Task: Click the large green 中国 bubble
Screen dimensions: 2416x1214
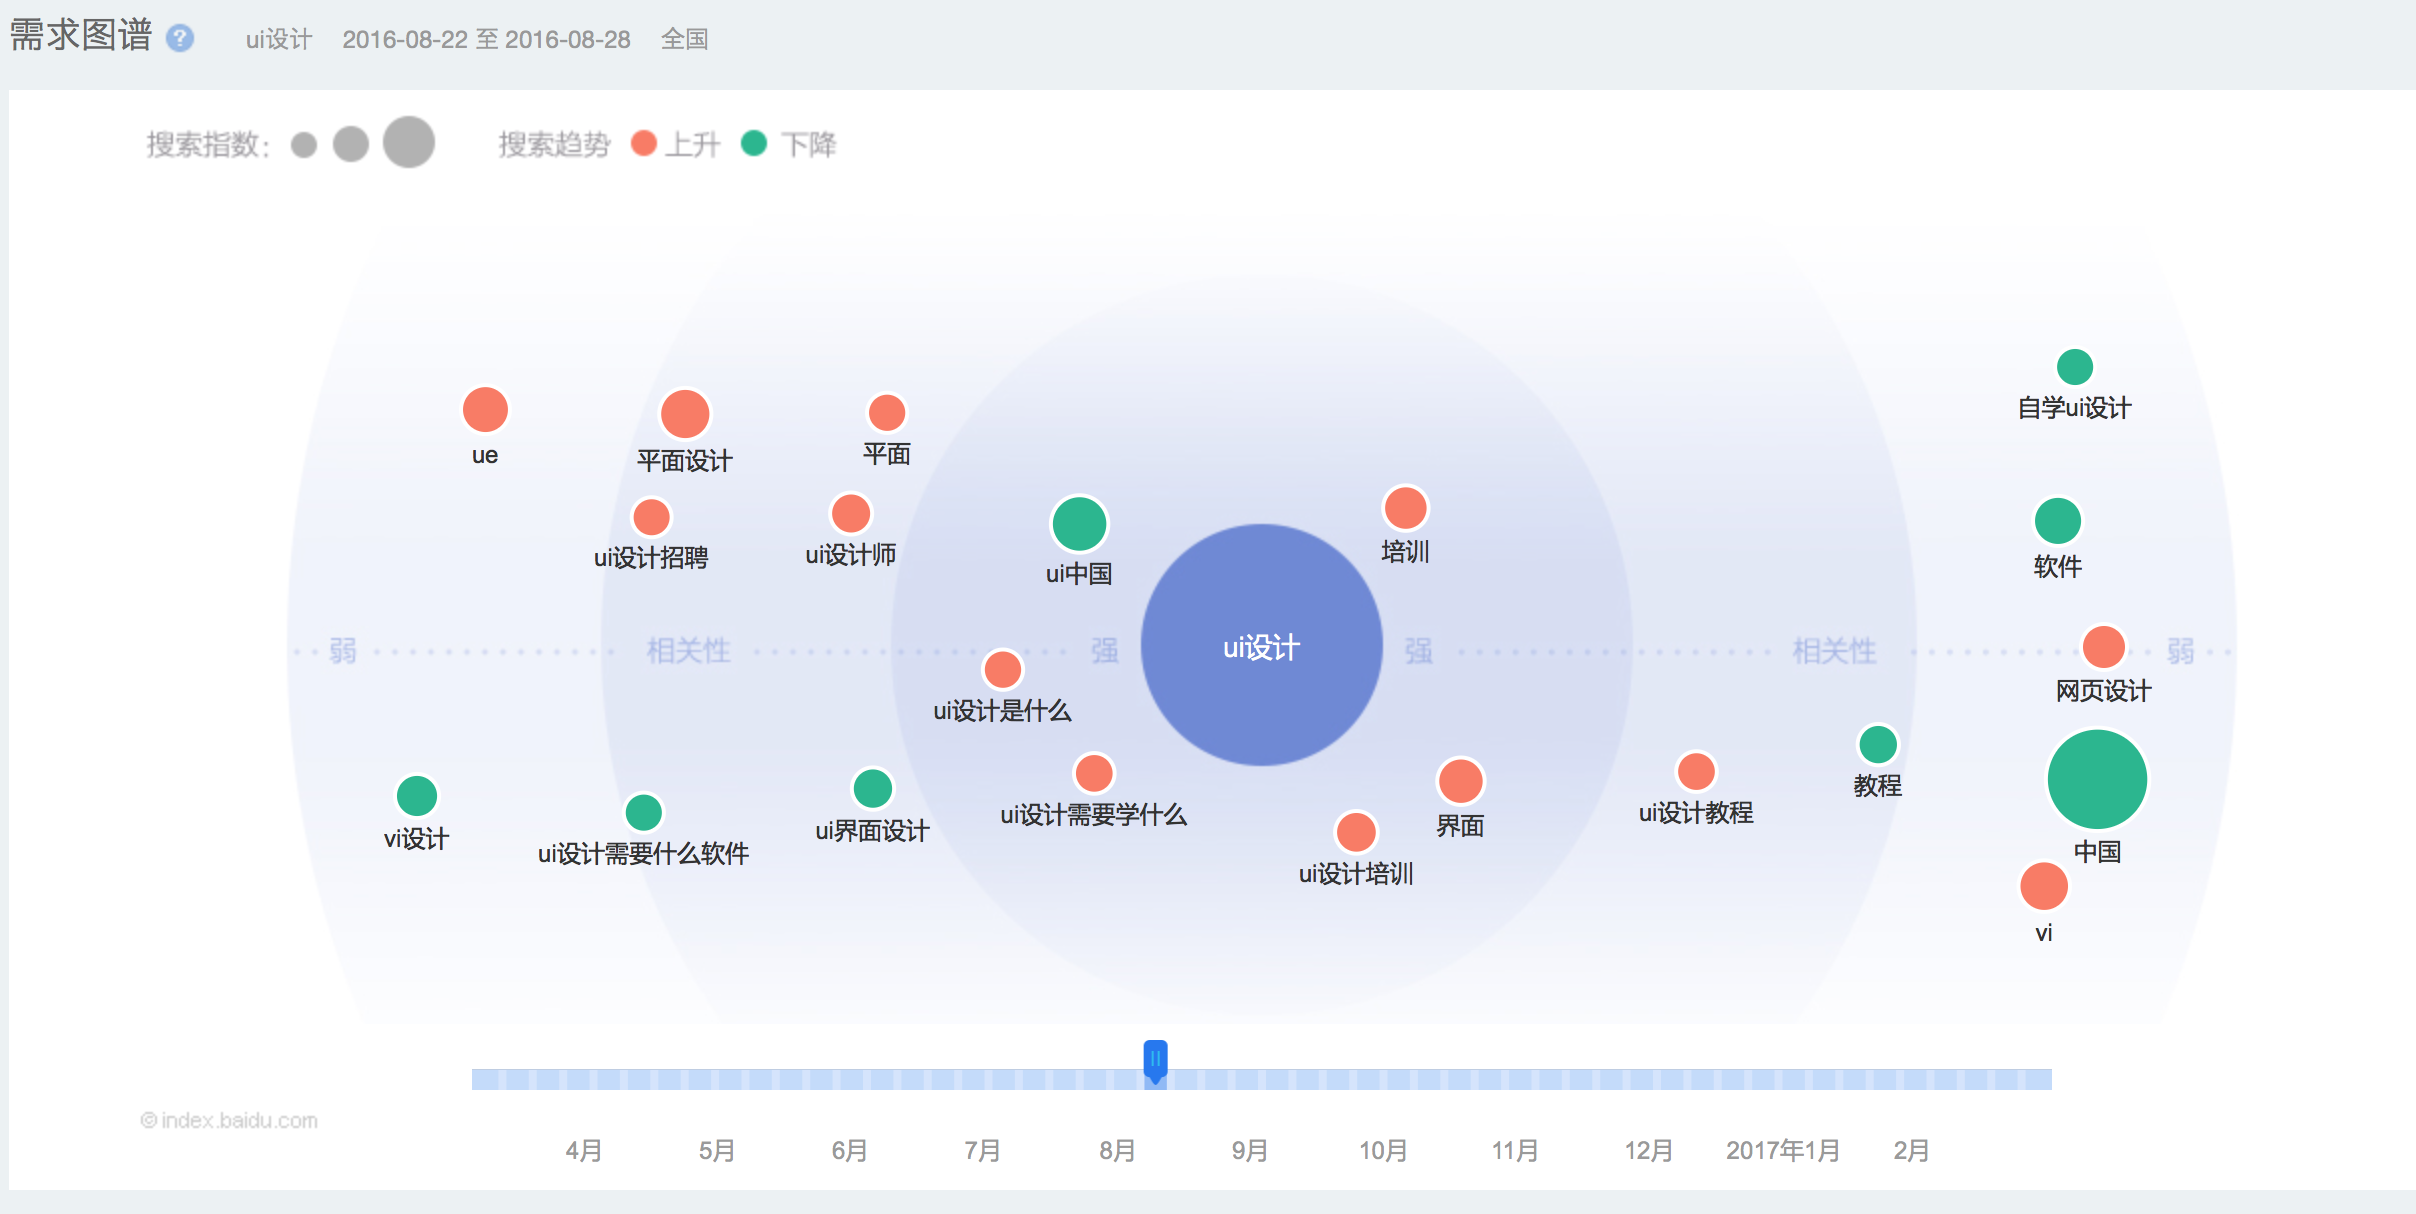Action: [2097, 780]
